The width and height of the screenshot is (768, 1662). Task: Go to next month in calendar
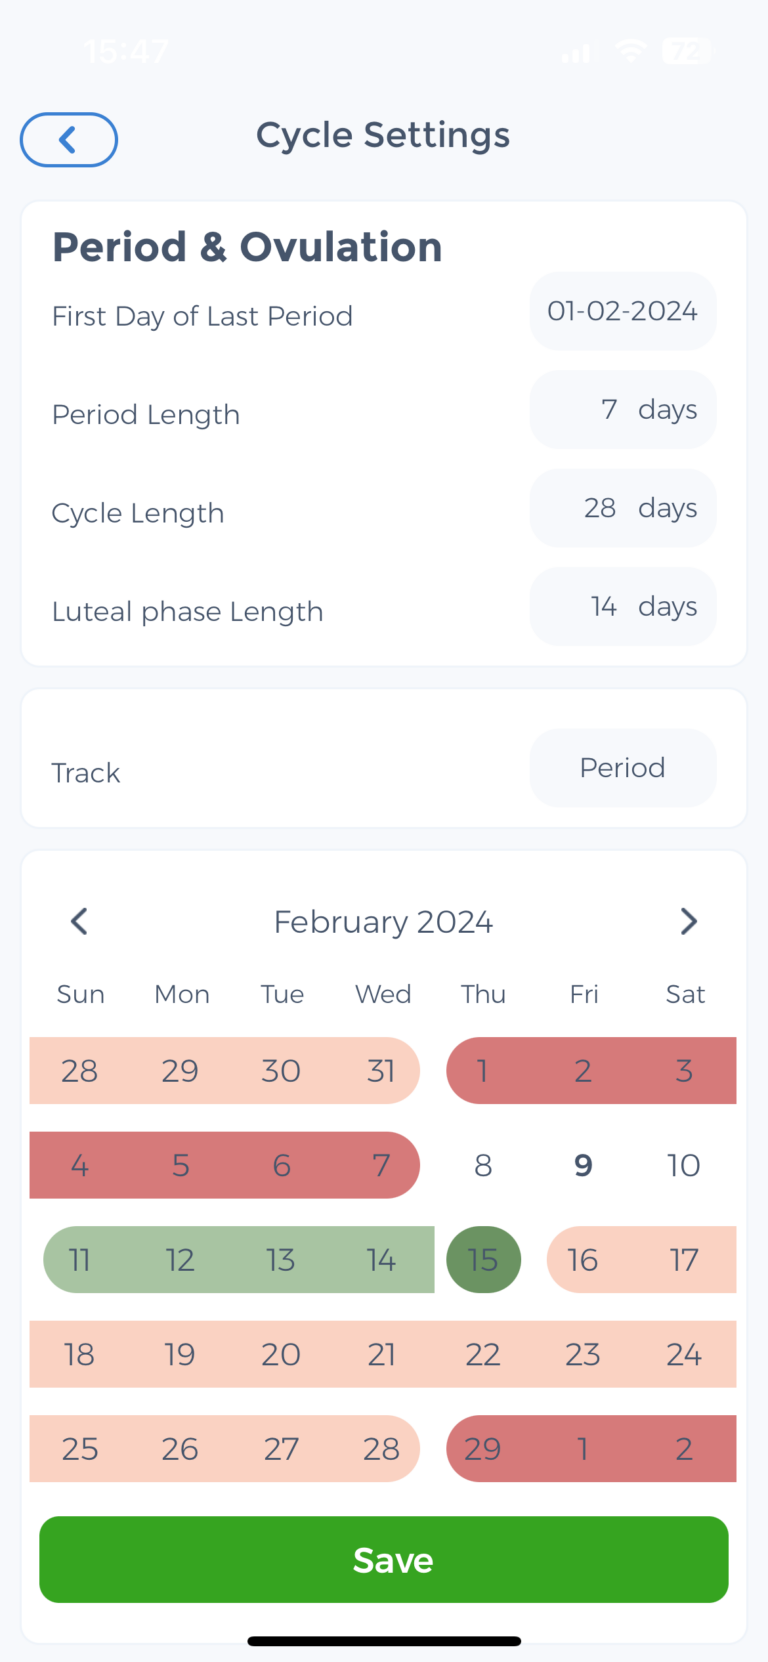pyautogui.click(x=688, y=921)
